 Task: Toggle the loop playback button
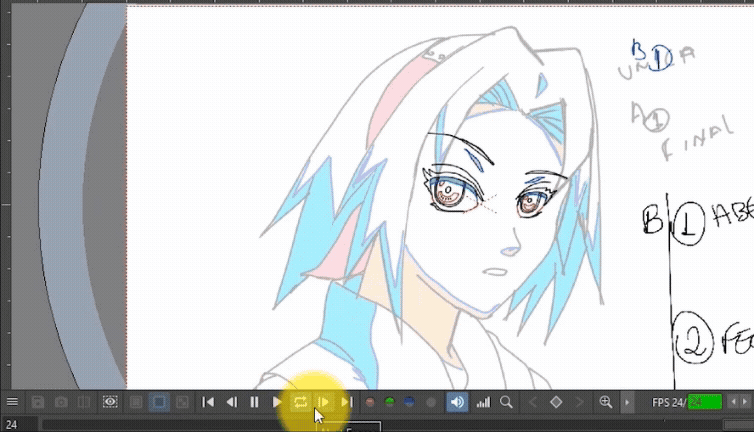[x=301, y=402]
